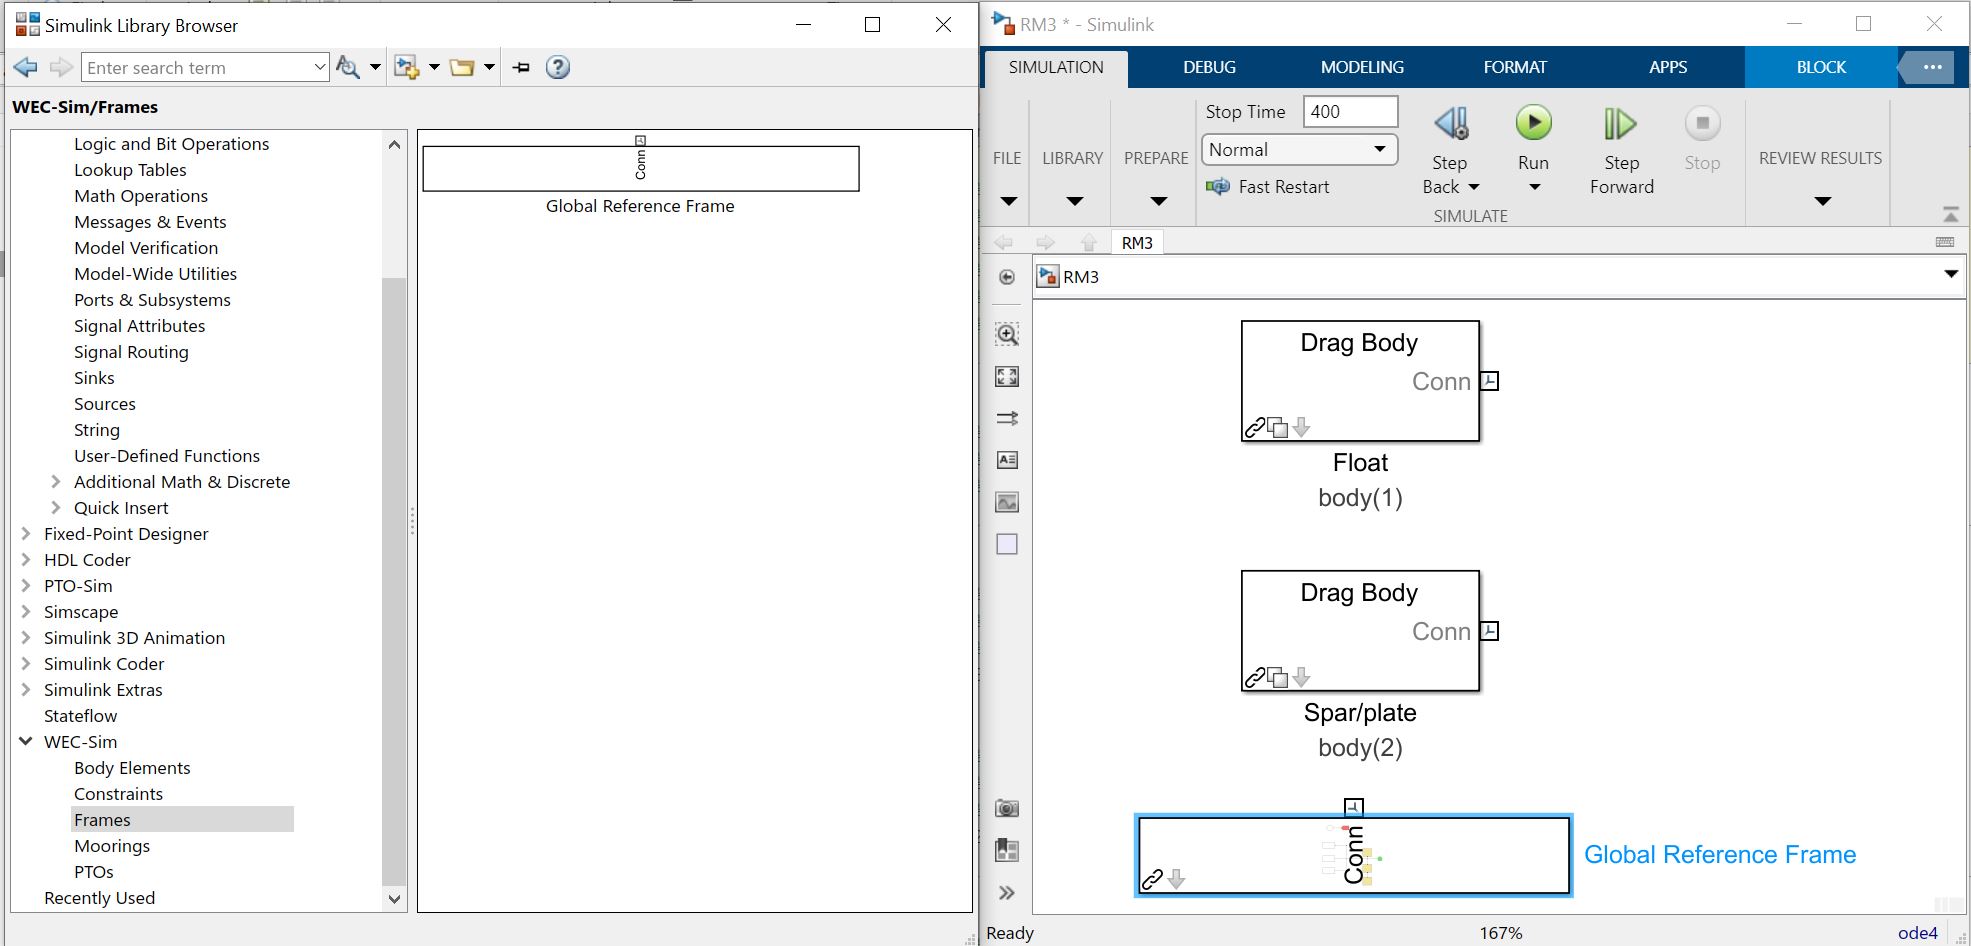The height and width of the screenshot is (946, 1971).
Task: Open FILE section dropdown
Action: [1008, 201]
